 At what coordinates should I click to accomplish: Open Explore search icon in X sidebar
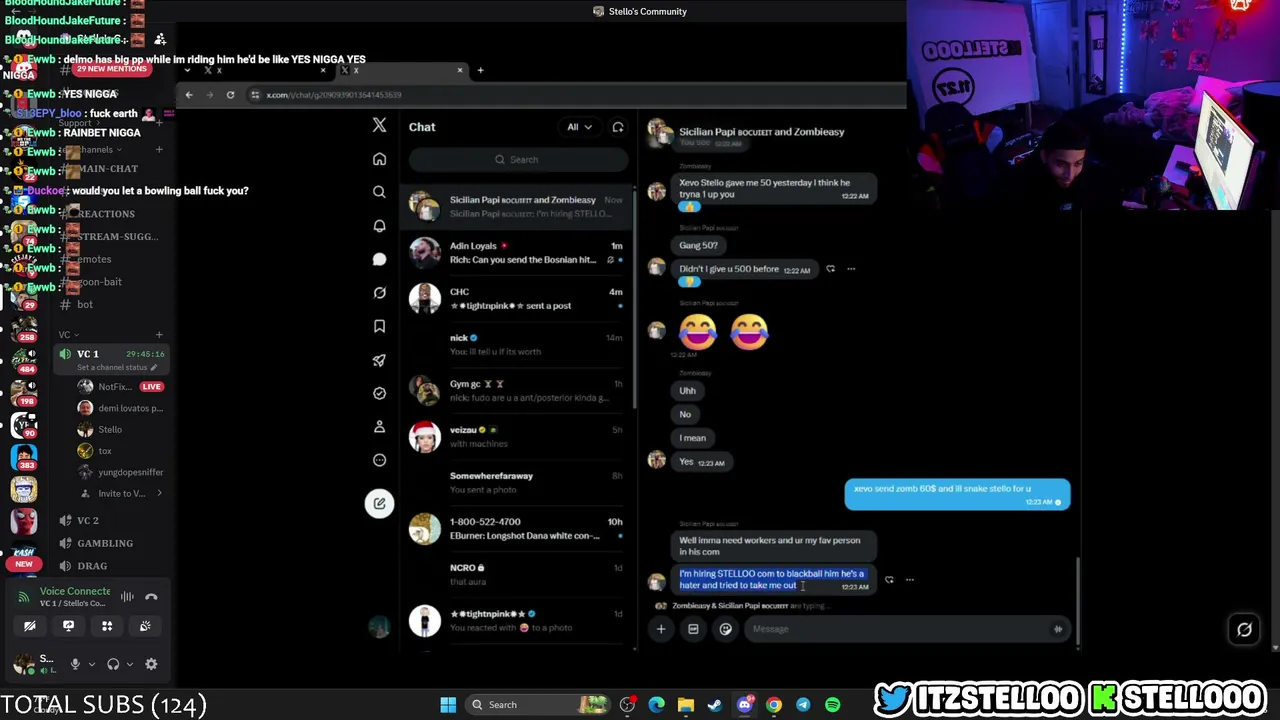(379, 192)
